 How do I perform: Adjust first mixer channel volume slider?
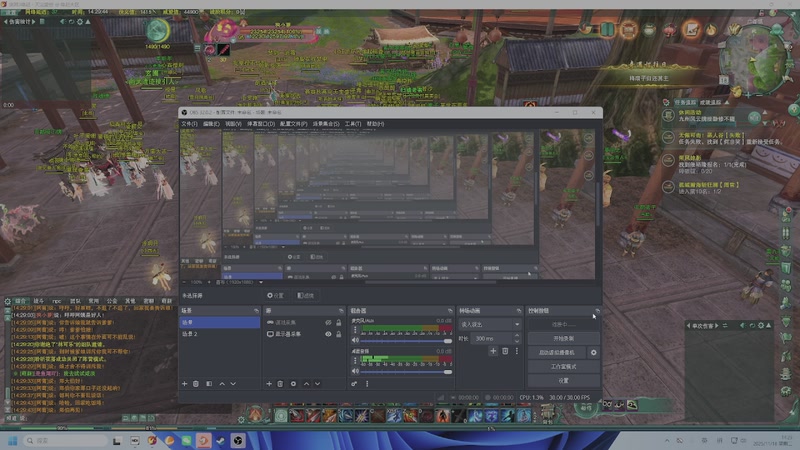pos(406,341)
